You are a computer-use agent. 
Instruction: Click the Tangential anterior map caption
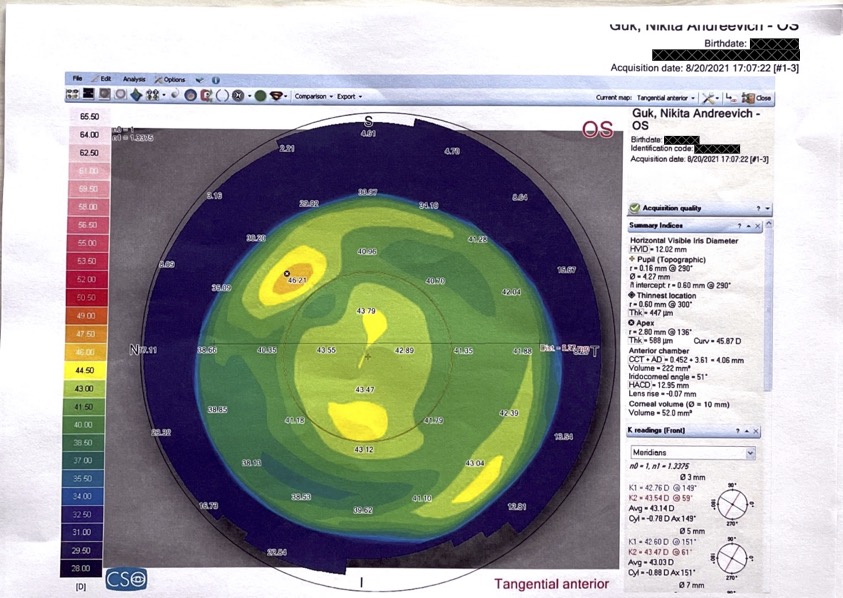tap(552, 584)
